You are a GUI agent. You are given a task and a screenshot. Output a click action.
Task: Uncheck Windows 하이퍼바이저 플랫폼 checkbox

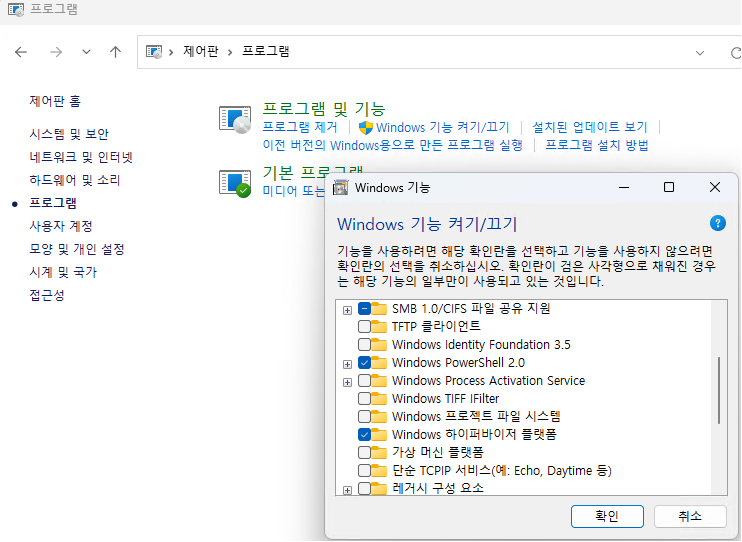click(x=364, y=435)
